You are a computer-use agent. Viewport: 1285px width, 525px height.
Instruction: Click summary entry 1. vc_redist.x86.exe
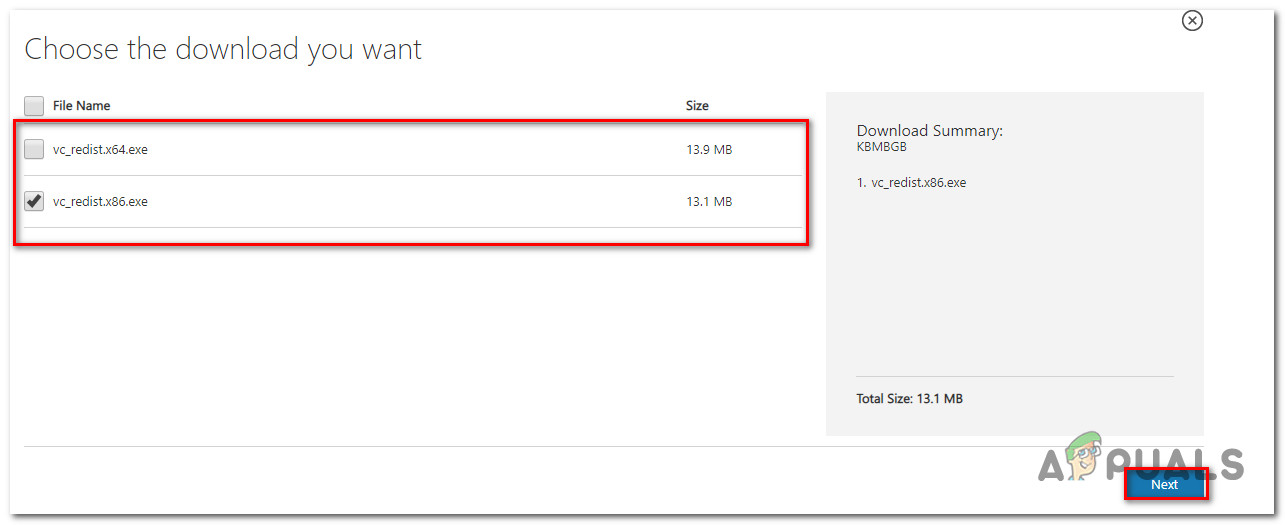tap(911, 183)
